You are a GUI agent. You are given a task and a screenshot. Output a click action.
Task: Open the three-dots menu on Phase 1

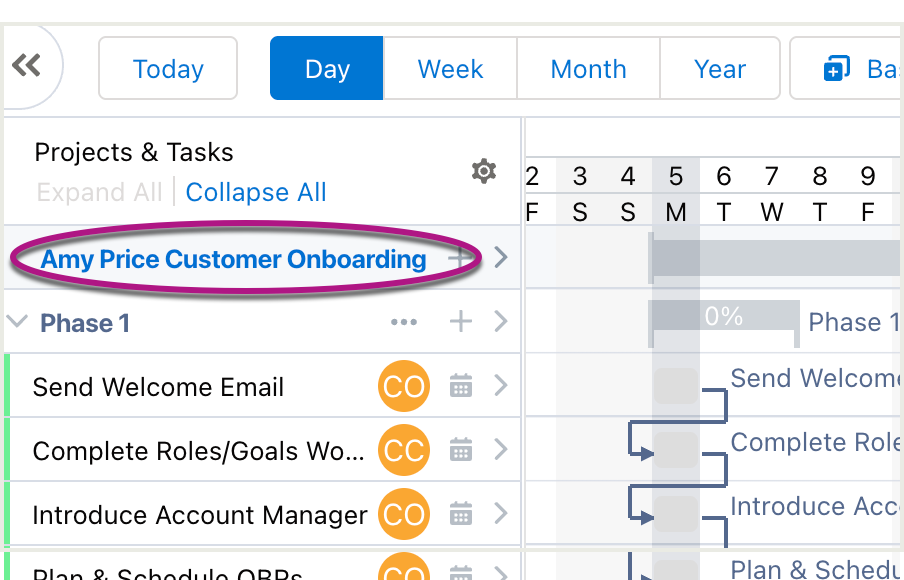pyautogui.click(x=404, y=322)
